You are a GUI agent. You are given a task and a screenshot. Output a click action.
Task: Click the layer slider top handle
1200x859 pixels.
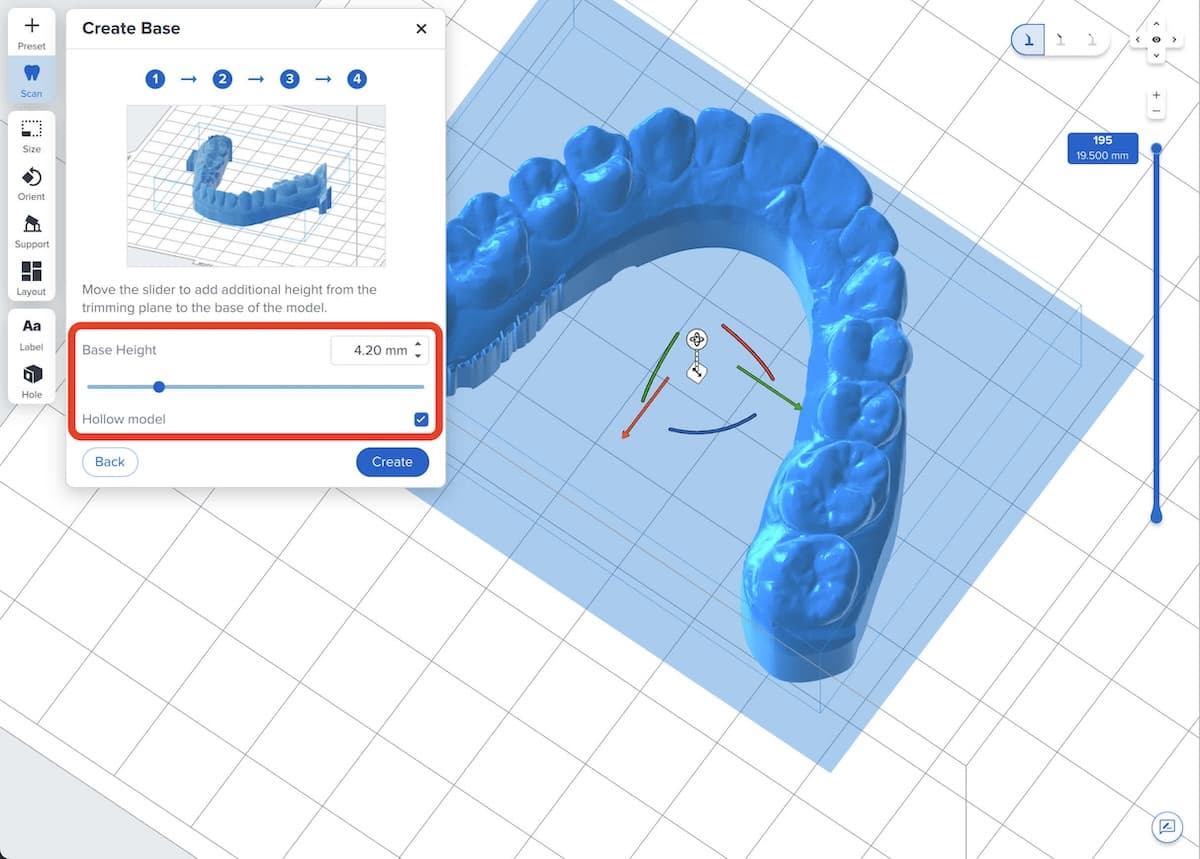(x=1156, y=148)
